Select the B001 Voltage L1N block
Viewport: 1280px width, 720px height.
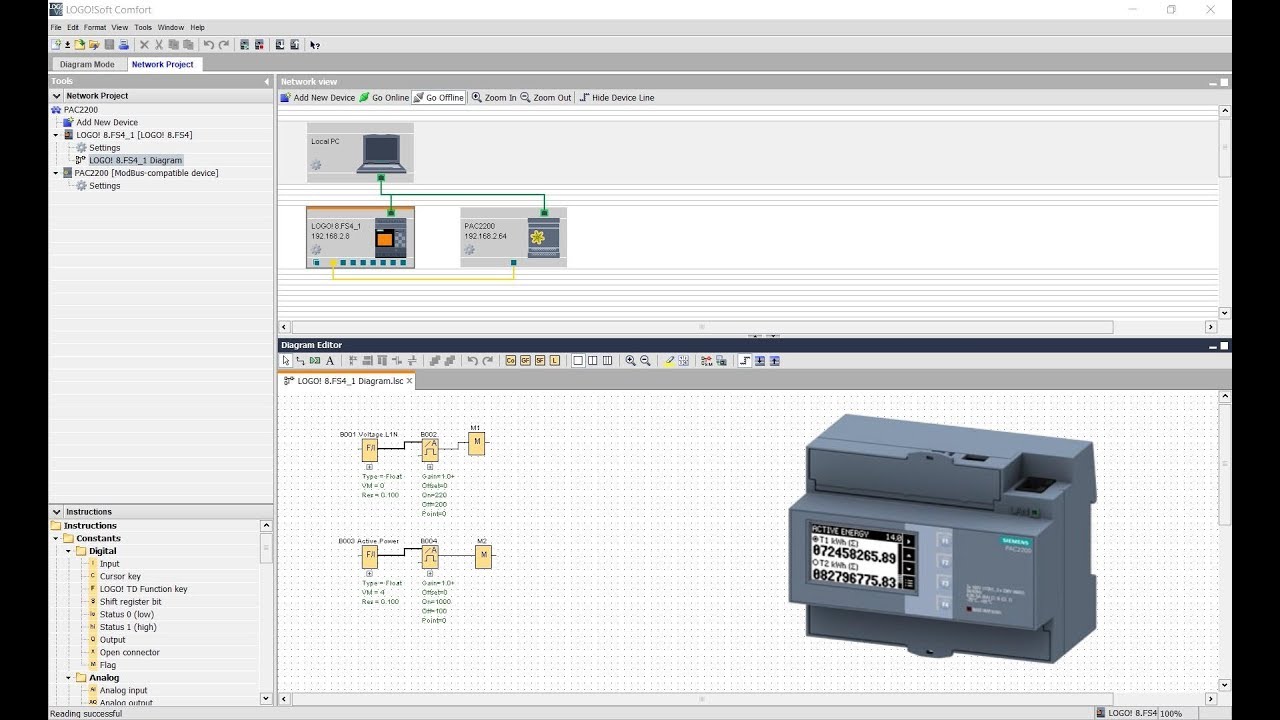(x=369, y=449)
